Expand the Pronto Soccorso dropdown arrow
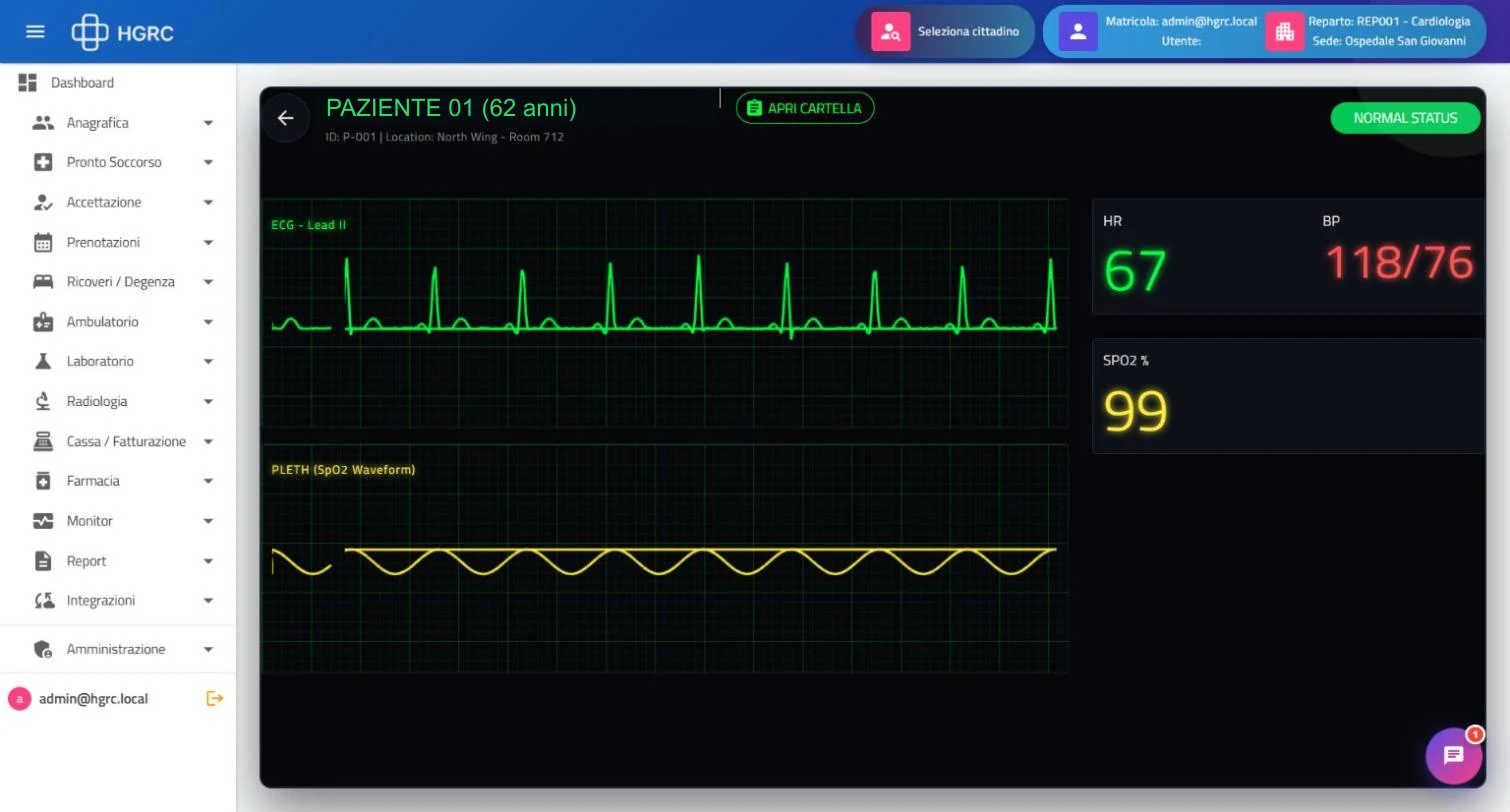This screenshot has height=812, width=1510. coord(208,162)
